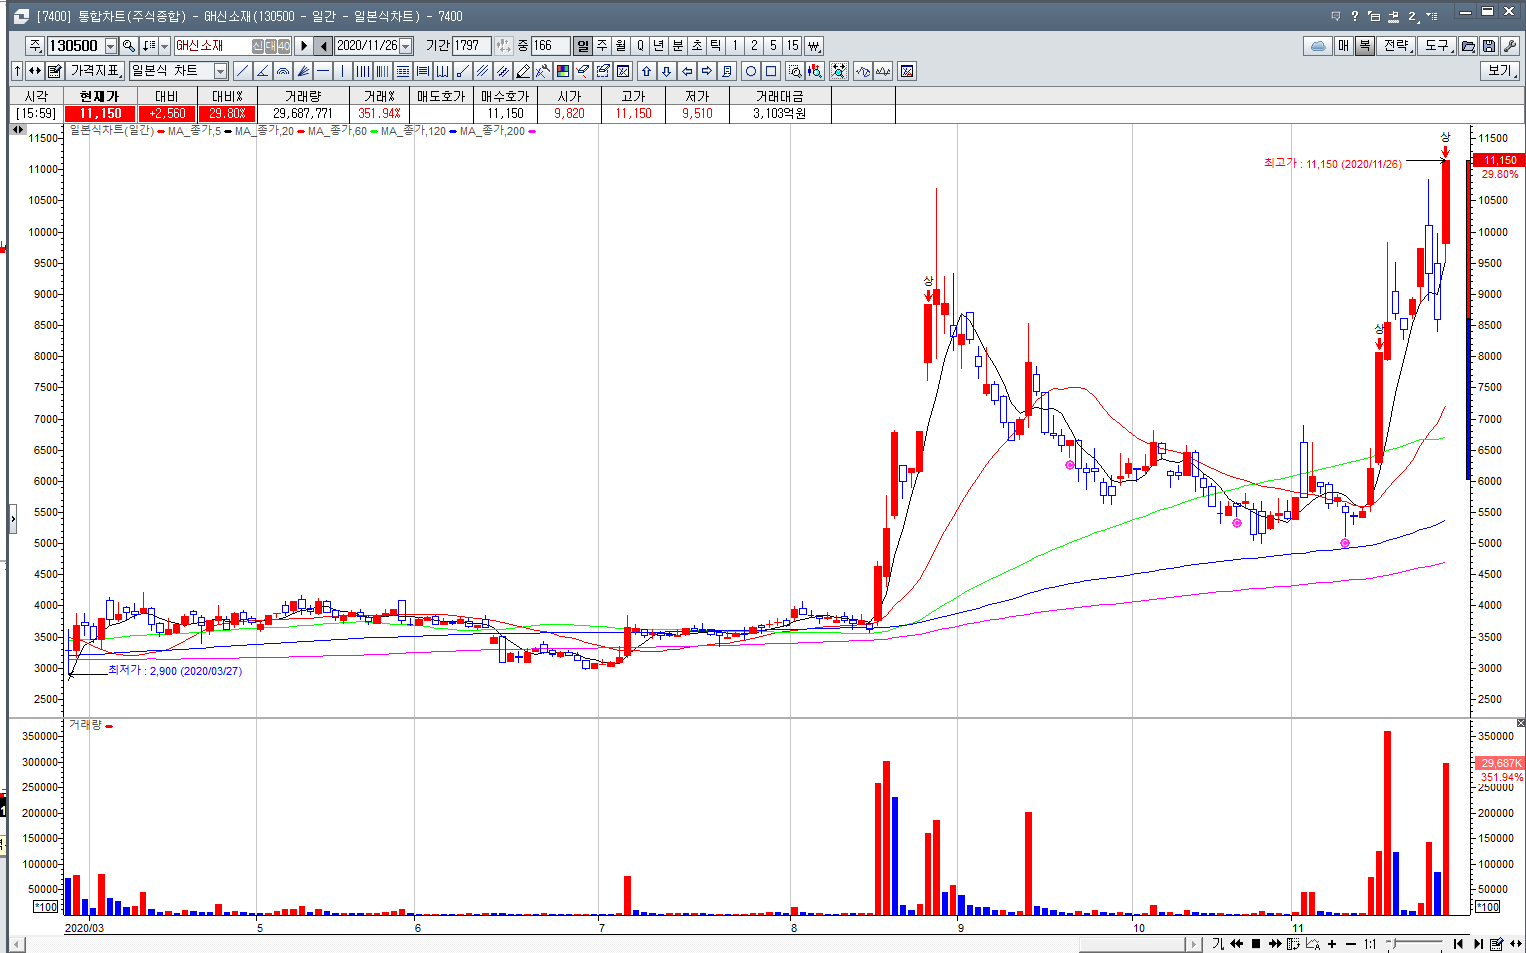Toggle minute (분) period button
This screenshot has width=1526, height=953.
click(x=678, y=46)
